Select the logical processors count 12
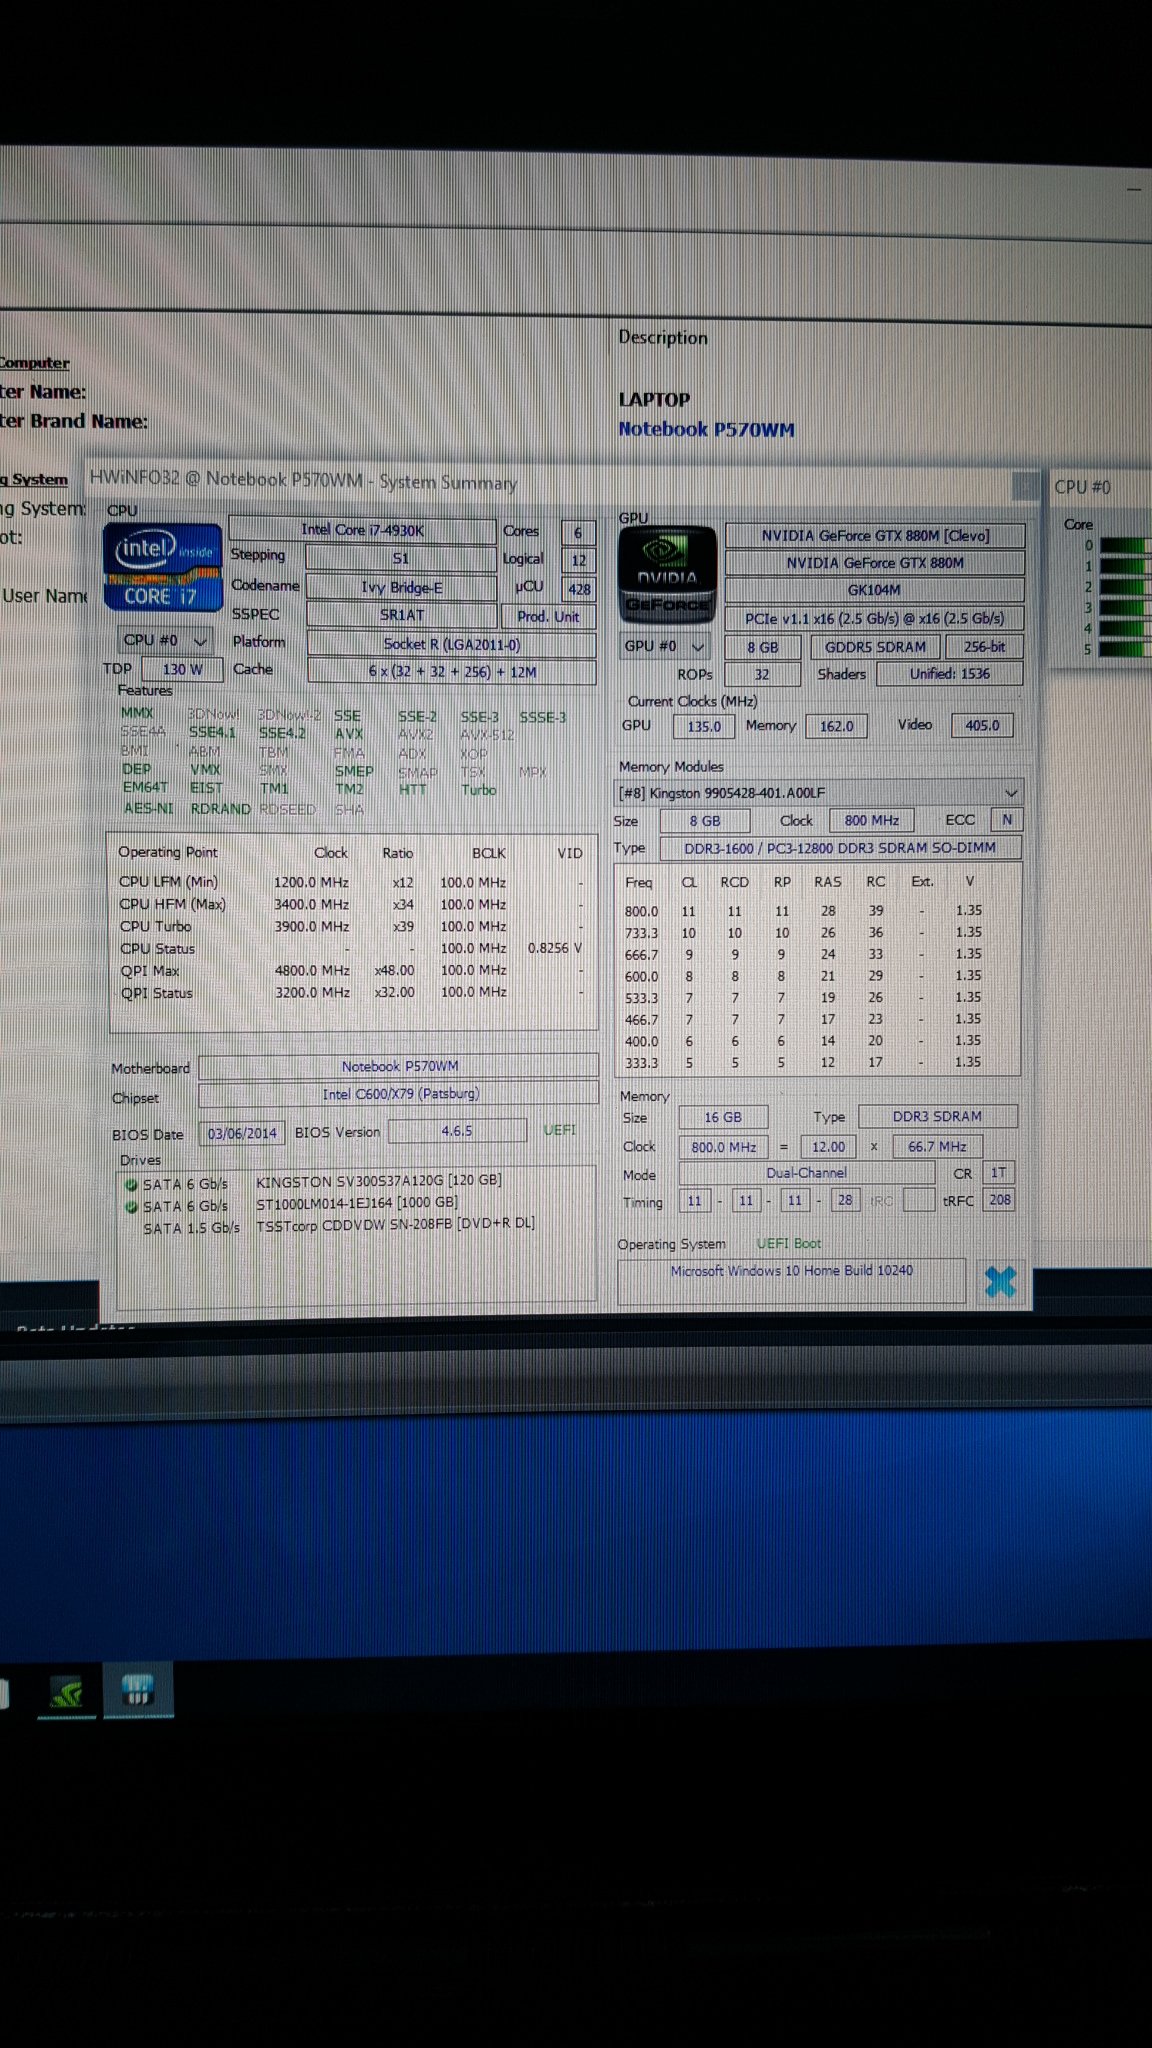The width and height of the screenshot is (1152, 2048). 579,561
